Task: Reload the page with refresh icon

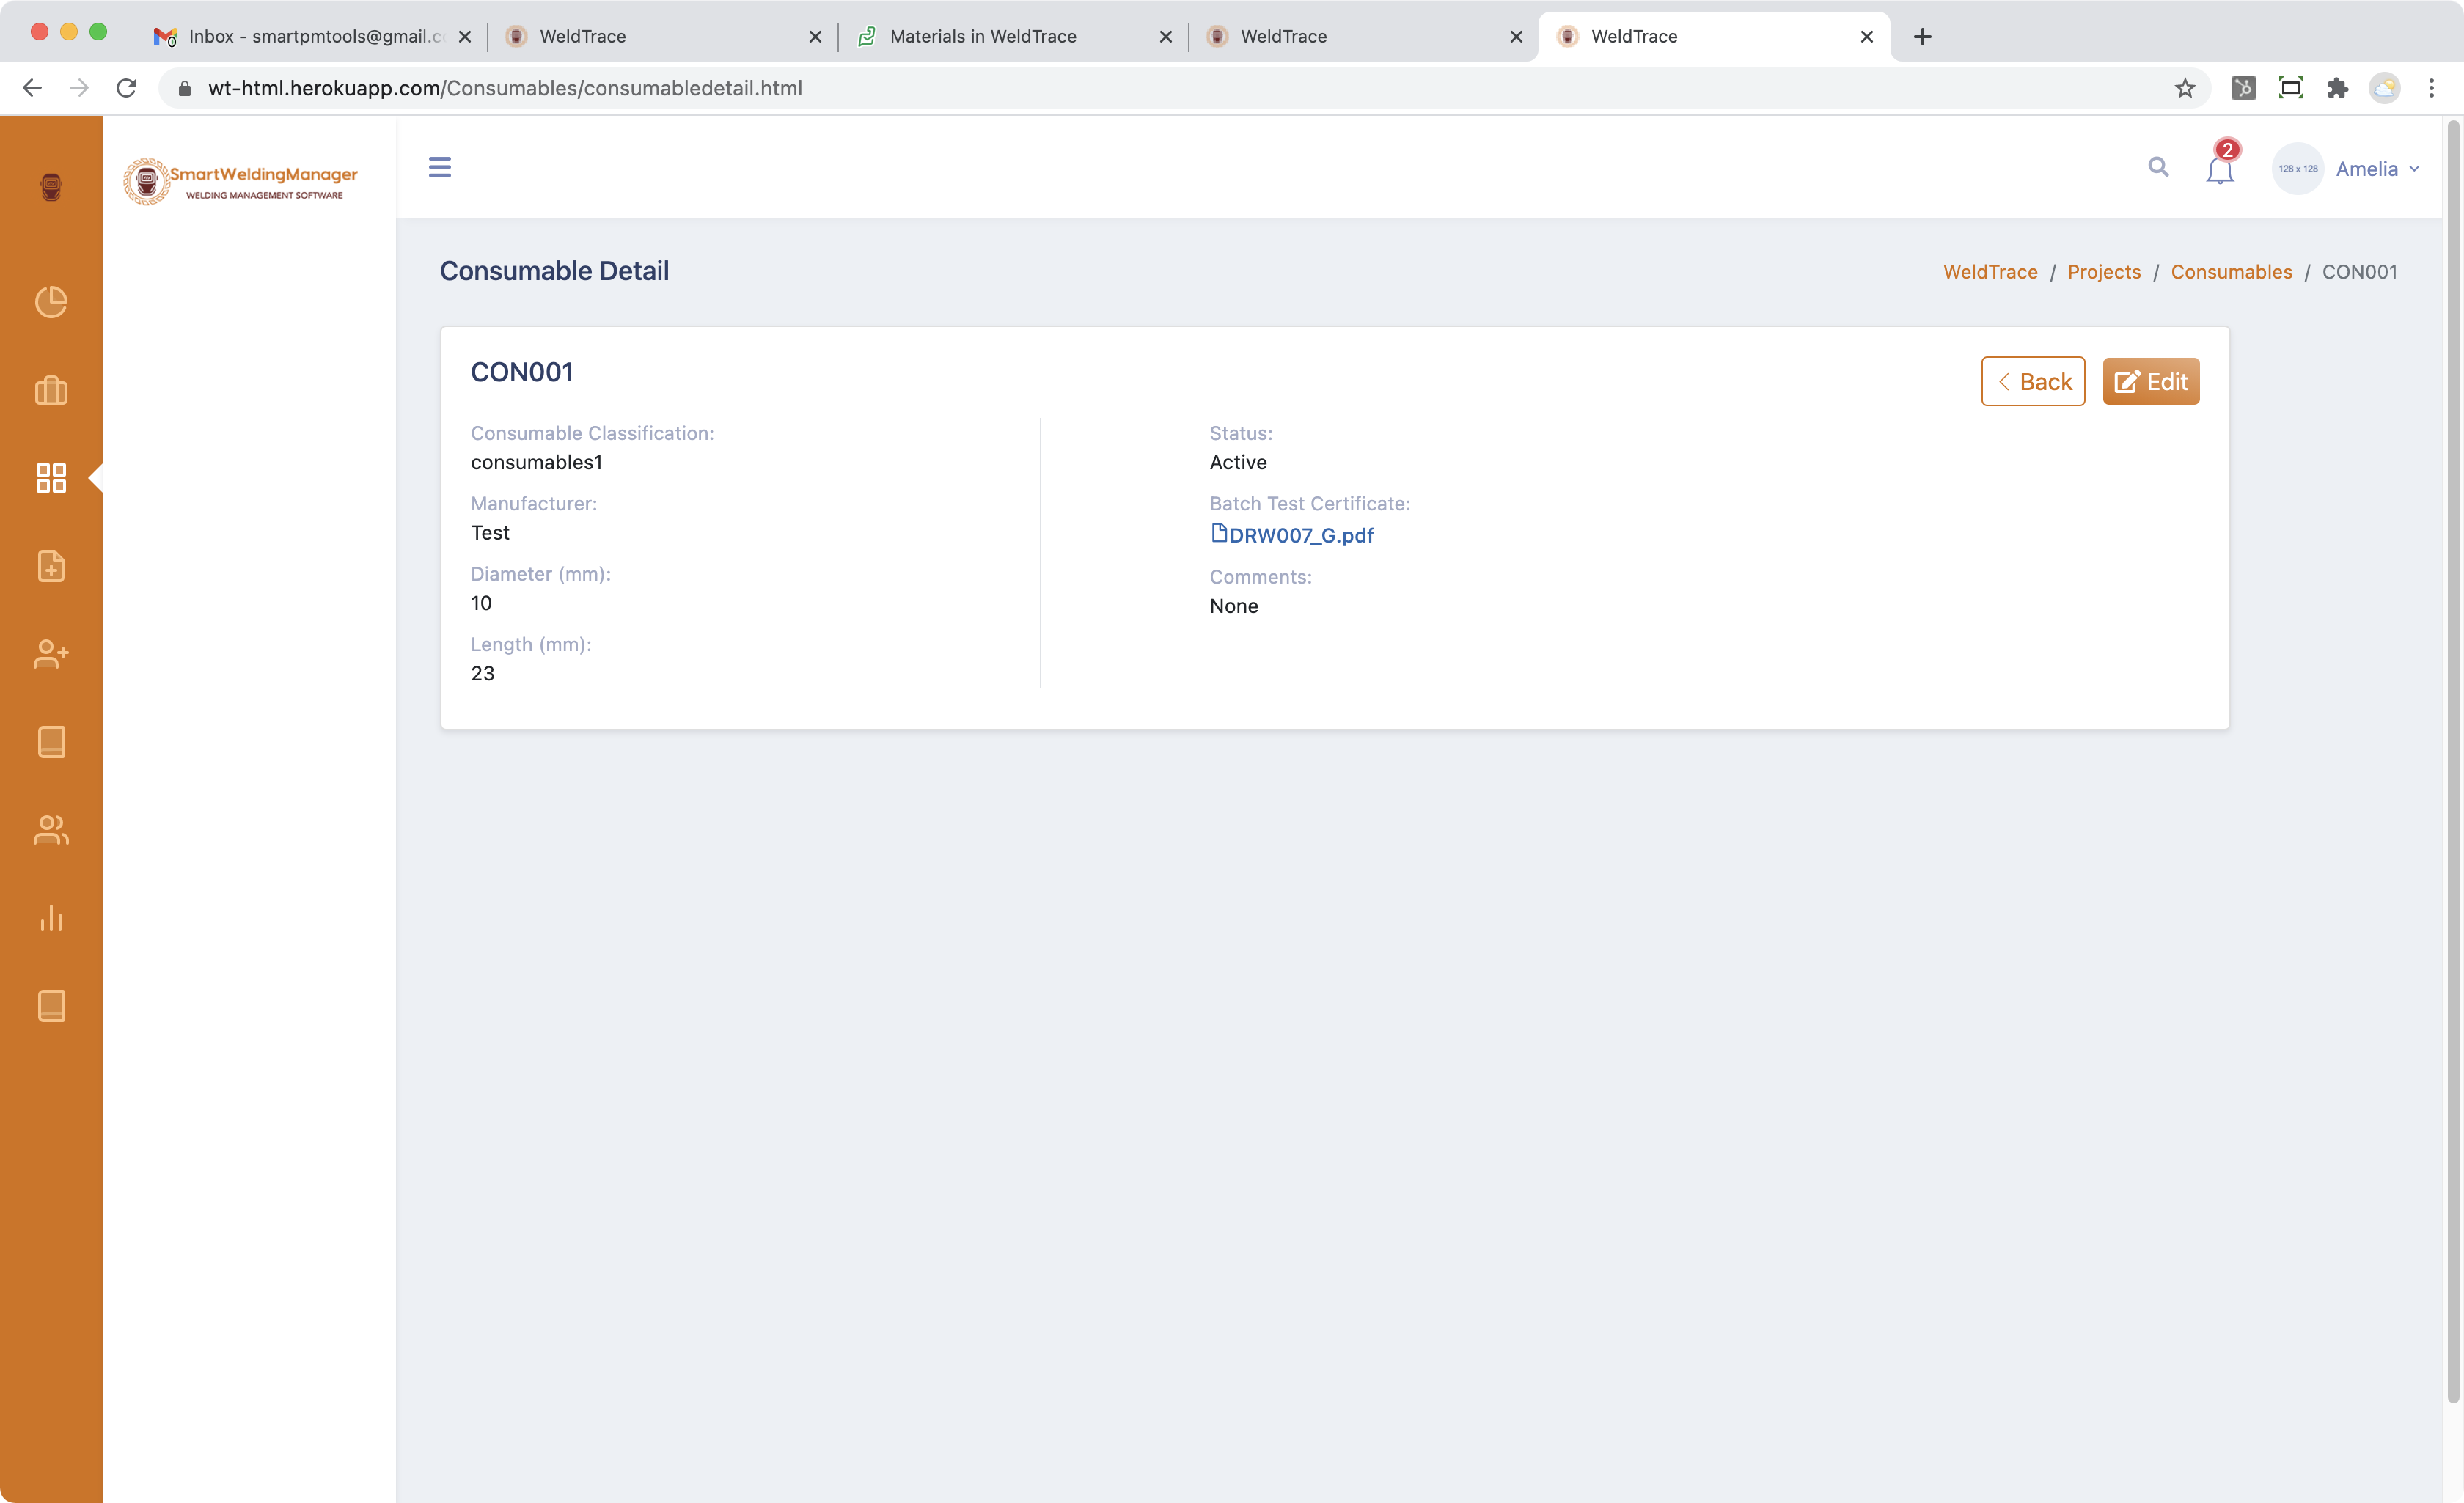Action: click(x=127, y=88)
